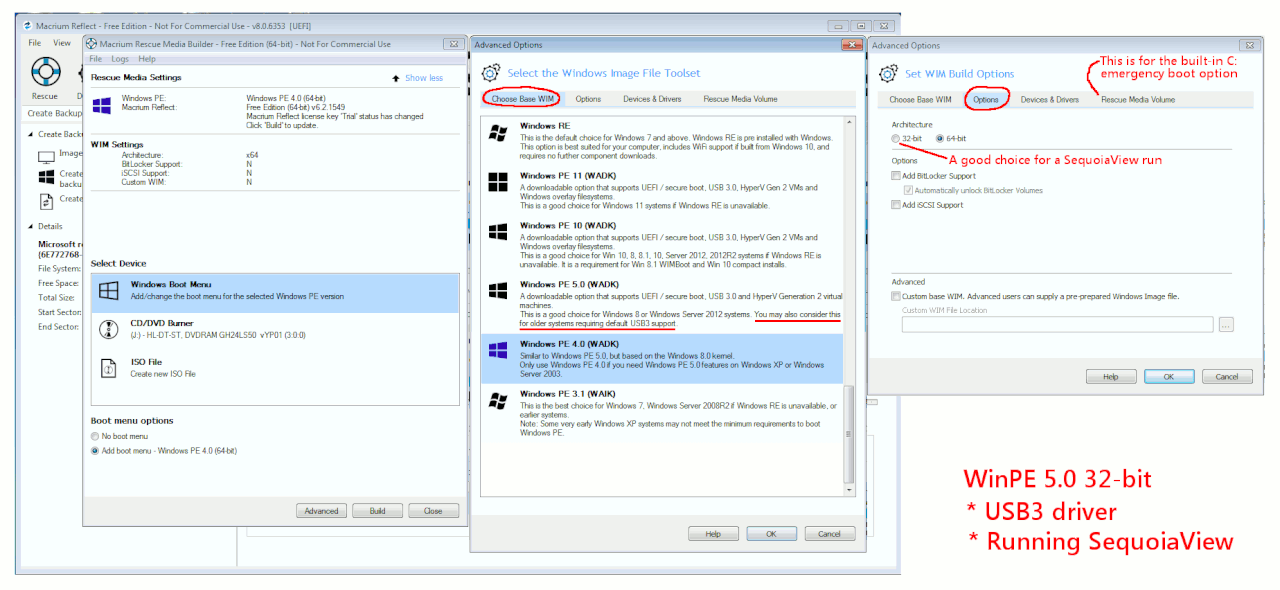Select the Windows PE 5.0 (WADK) entry
1280x590 pixels.
(662, 304)
